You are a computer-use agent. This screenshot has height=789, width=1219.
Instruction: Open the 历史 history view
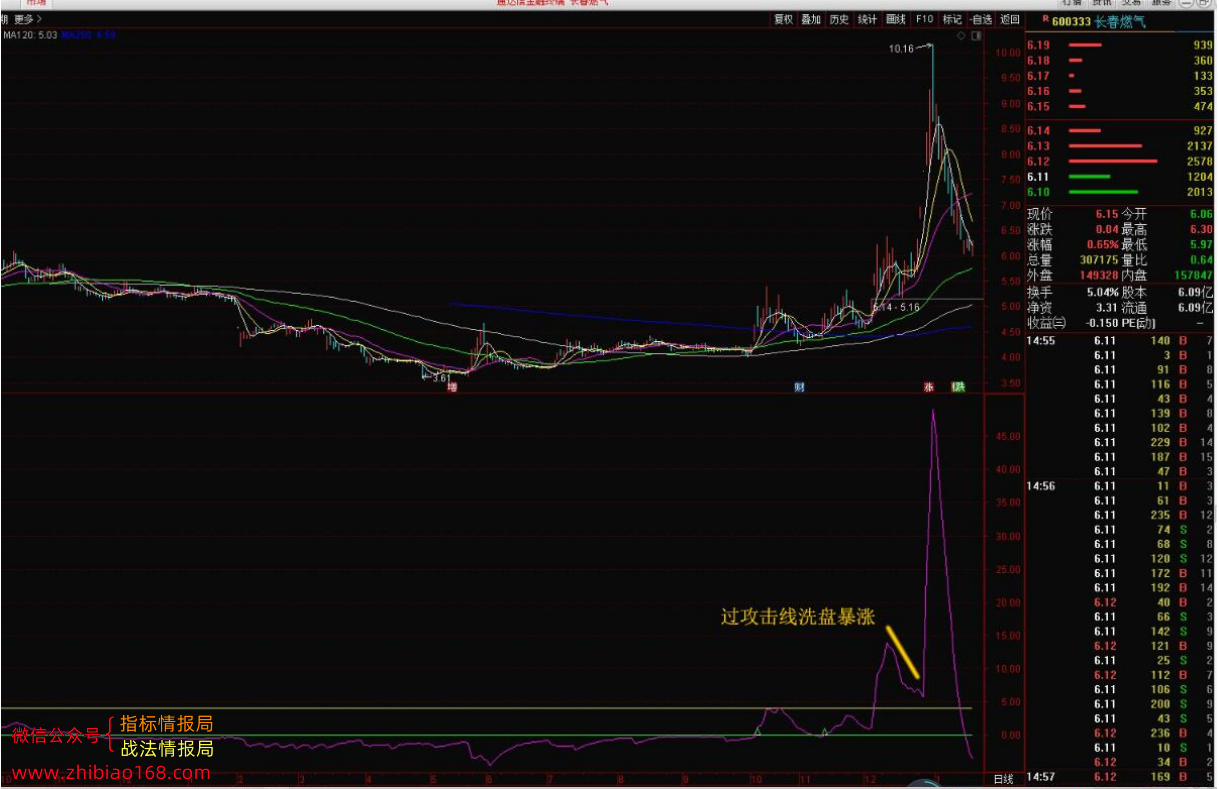(839, 19)
